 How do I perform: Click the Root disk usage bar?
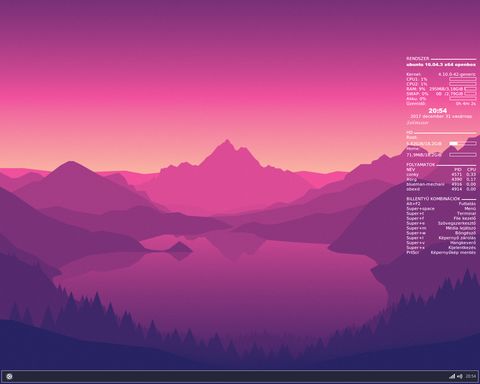tap(463, 143)
